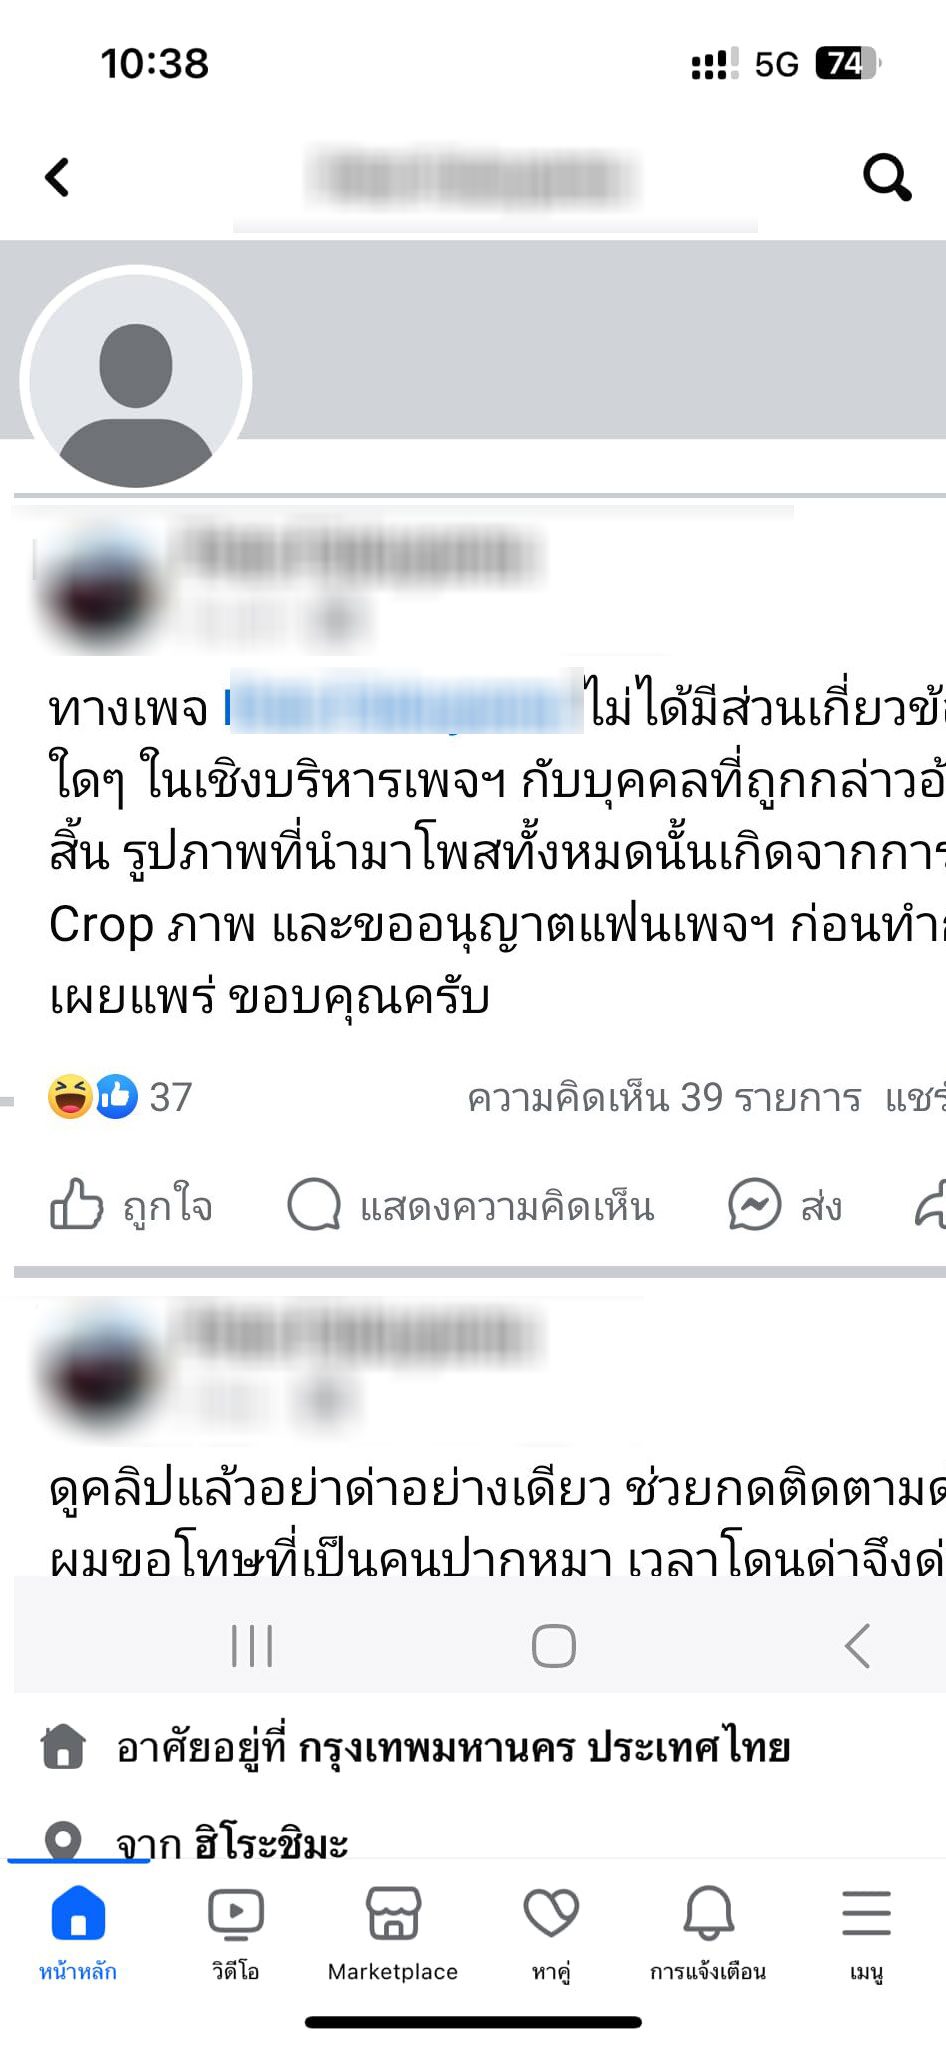Open search with the magnifying glass icon
This screenshot has width=946, height=2048.
coord(887,178)
